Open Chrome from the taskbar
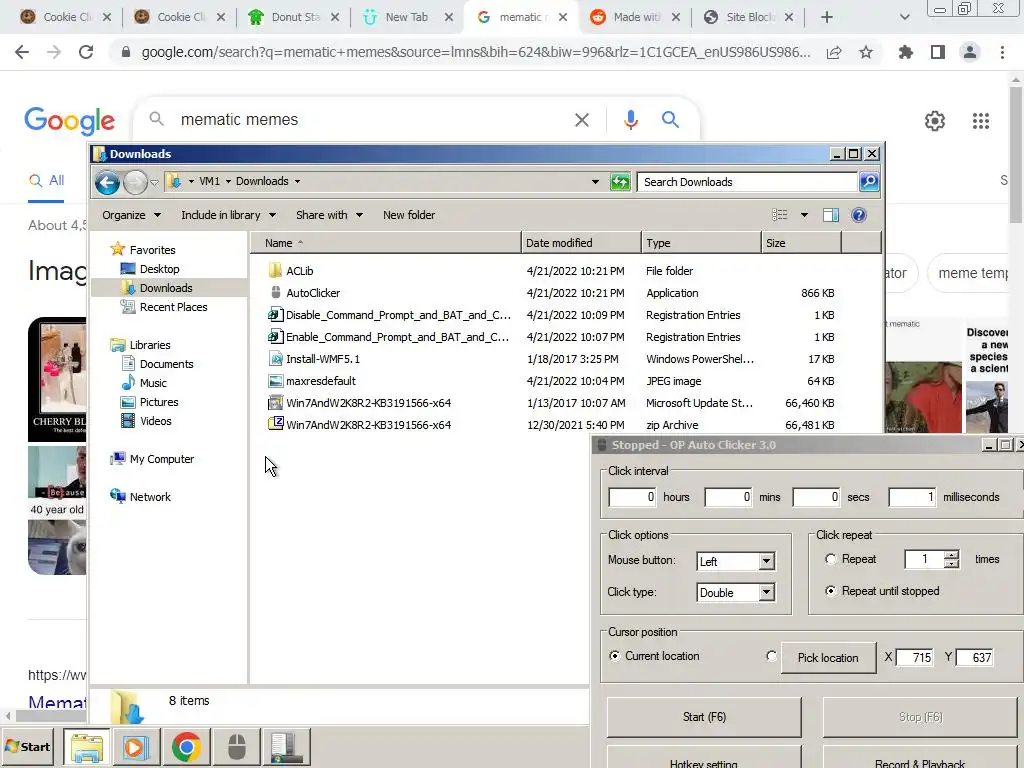This screenshot has width=1024, height=768. click(x=186, y=747)
